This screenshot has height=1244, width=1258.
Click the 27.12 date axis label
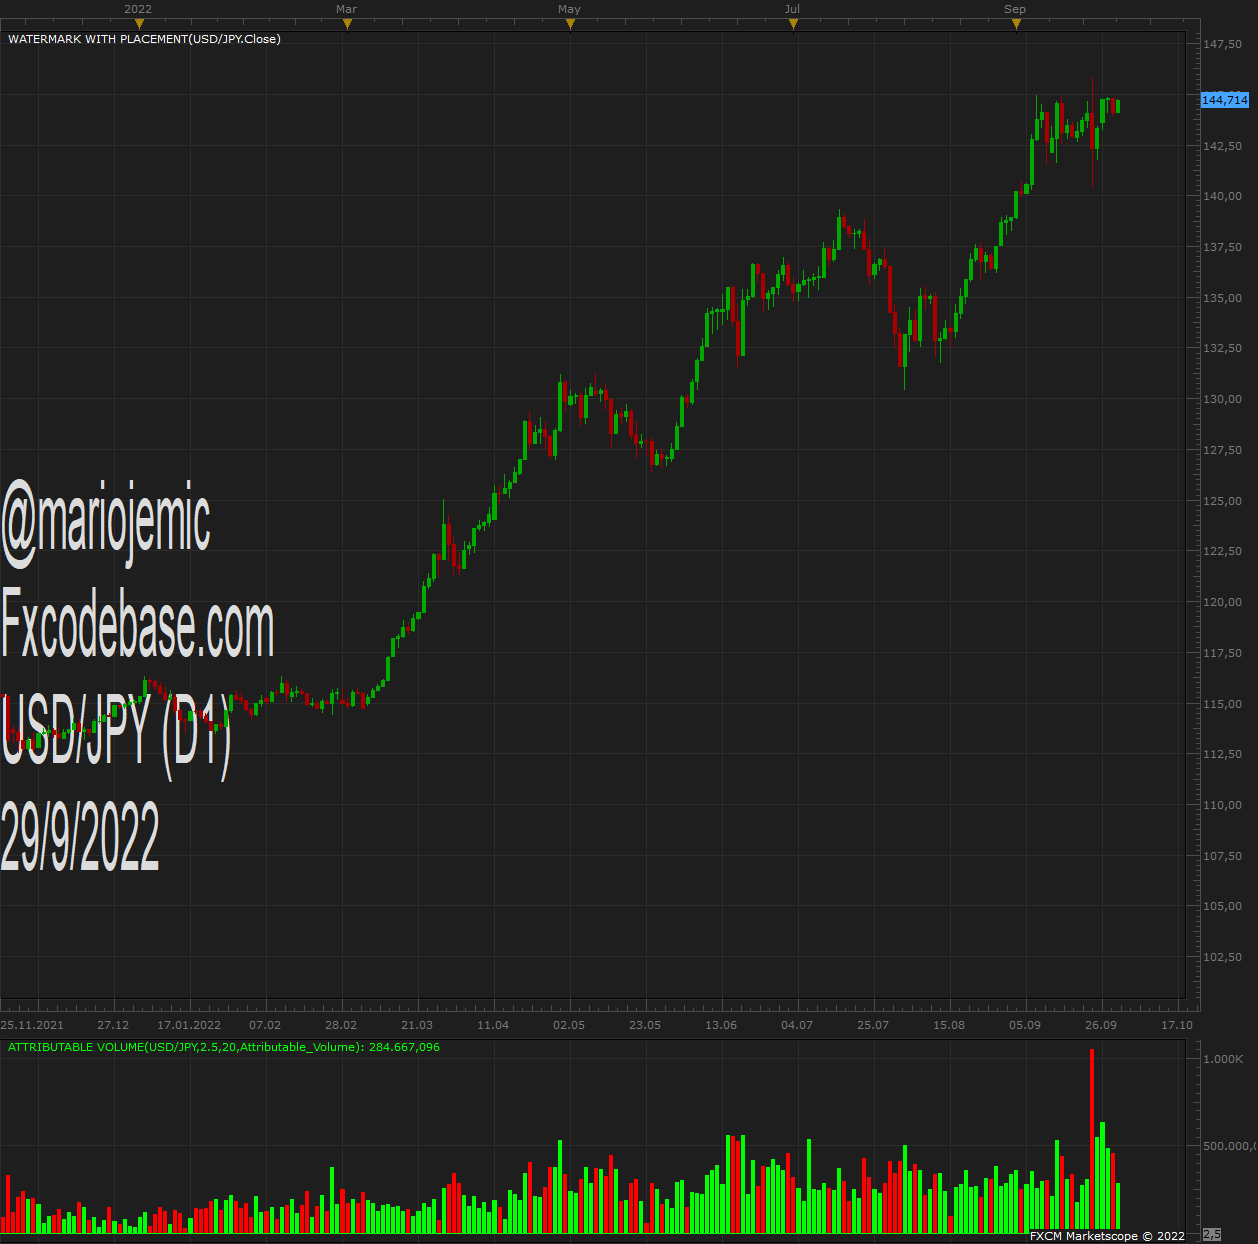113,1025
